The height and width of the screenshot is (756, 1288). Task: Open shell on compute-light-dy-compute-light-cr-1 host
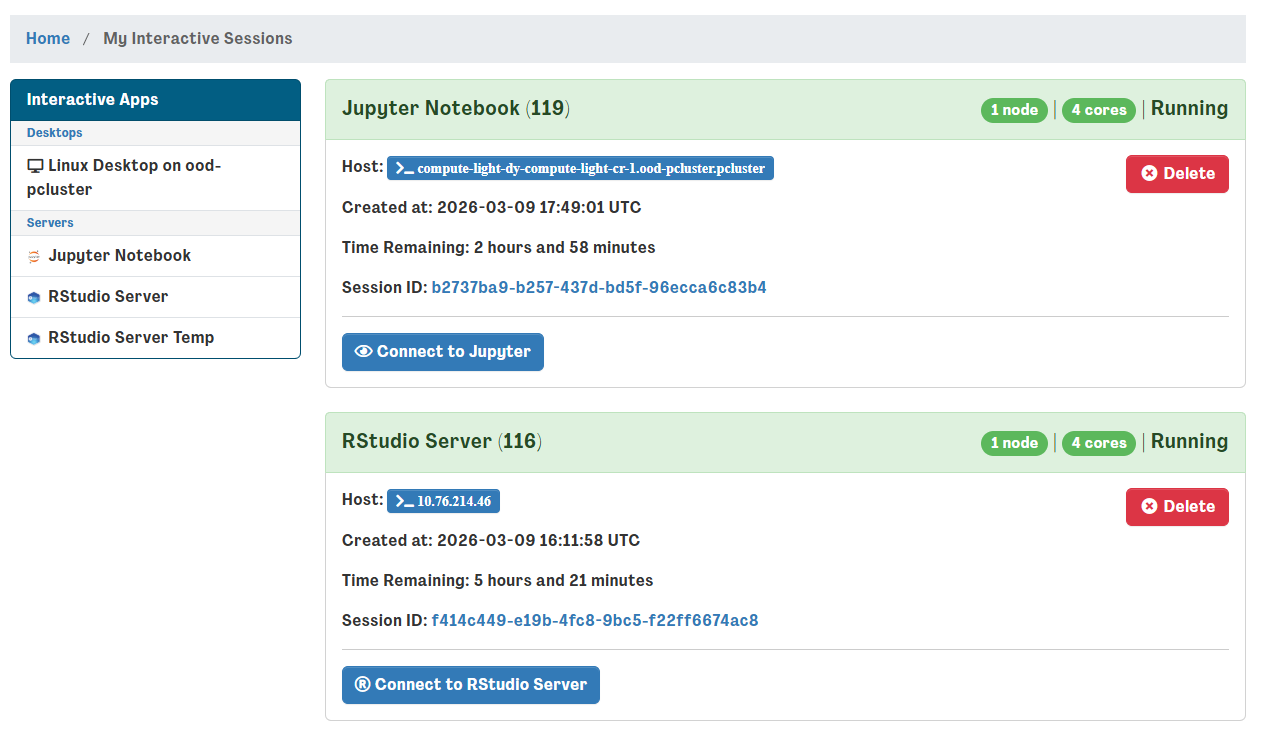tap(580, 168)
